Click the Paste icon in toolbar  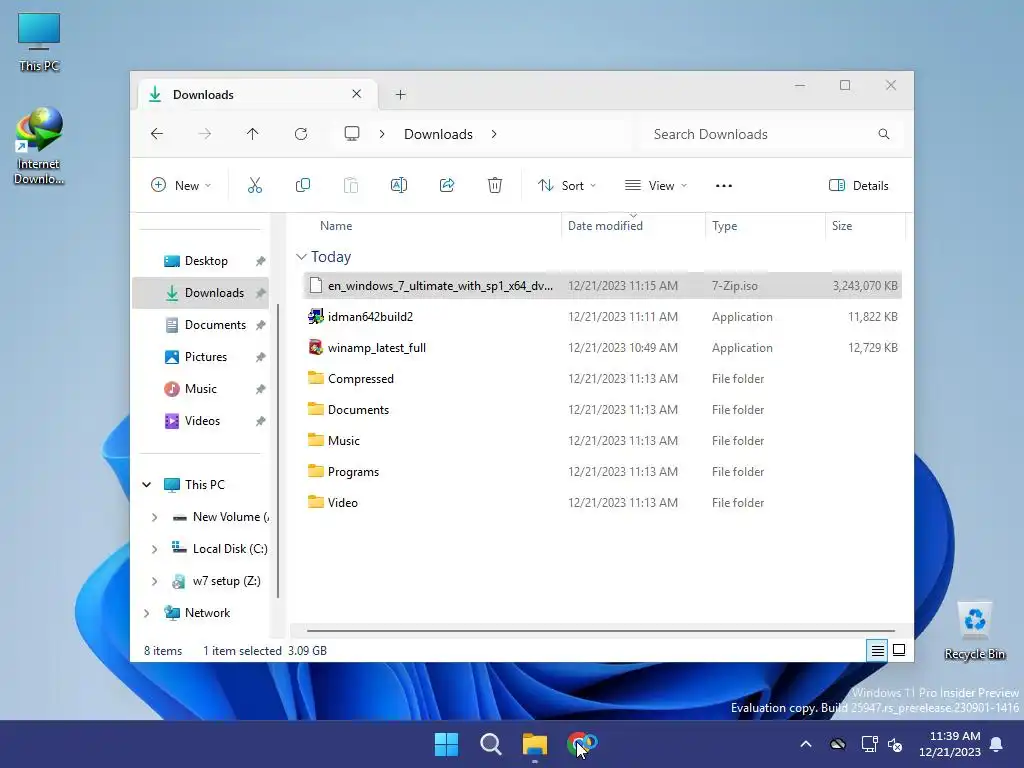[x=351, y=185]
